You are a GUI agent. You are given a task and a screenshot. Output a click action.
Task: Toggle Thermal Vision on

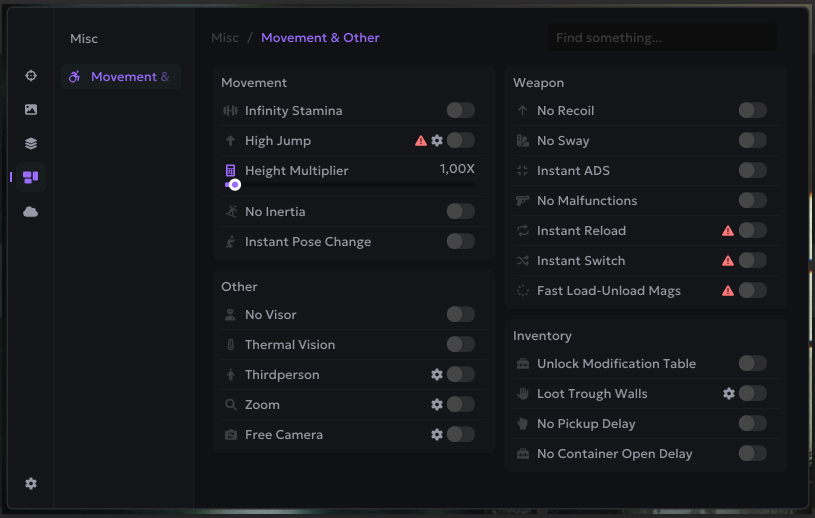coord(460,345)
